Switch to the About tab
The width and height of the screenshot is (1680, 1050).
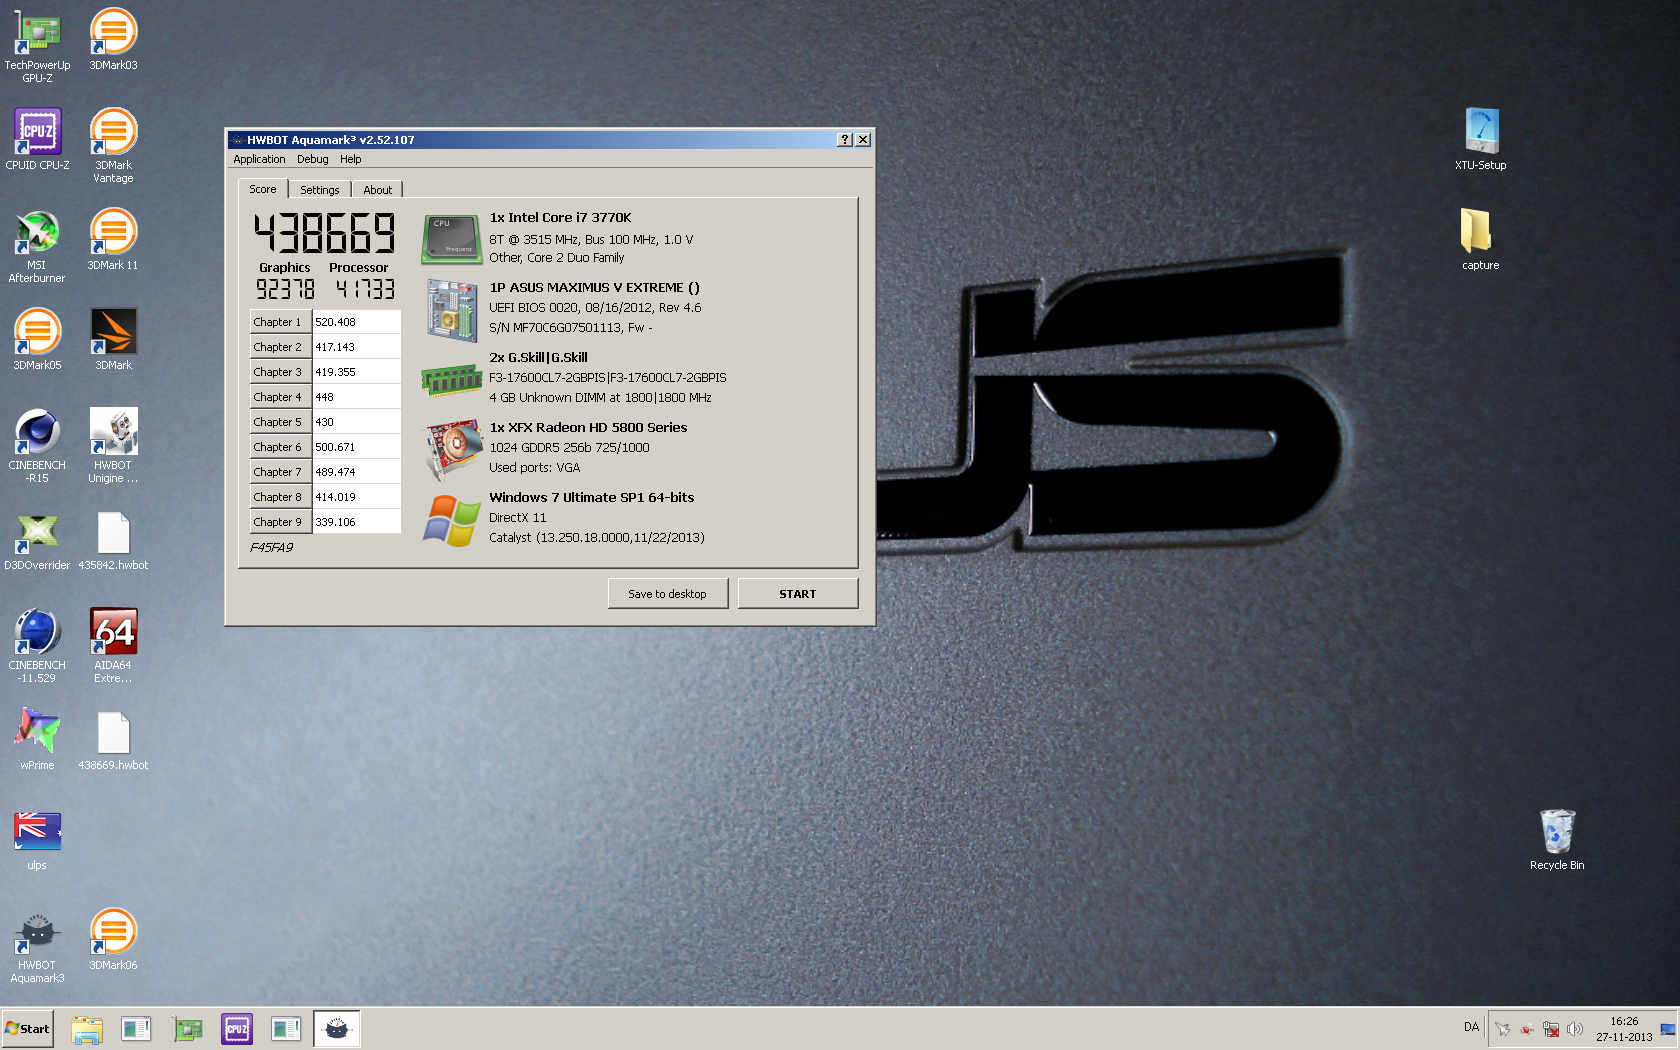click(x=378, y=190)
